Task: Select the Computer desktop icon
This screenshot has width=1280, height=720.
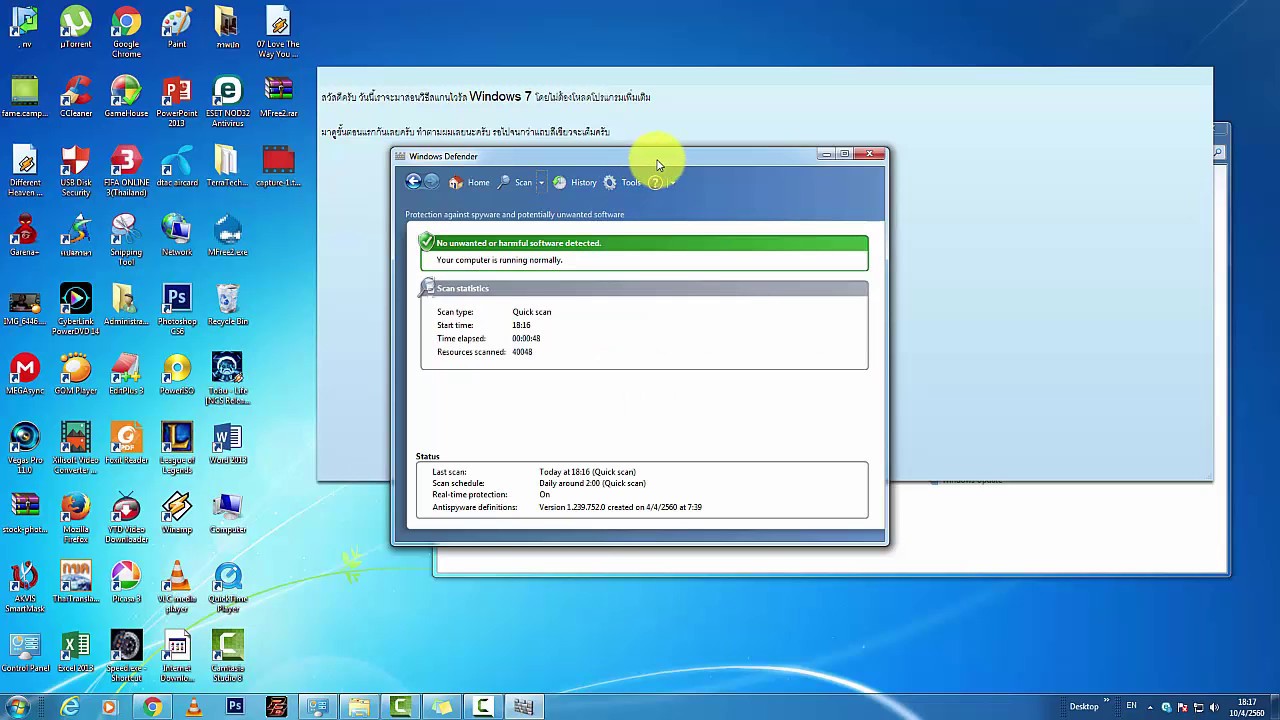Action: [x=227, y=512]
